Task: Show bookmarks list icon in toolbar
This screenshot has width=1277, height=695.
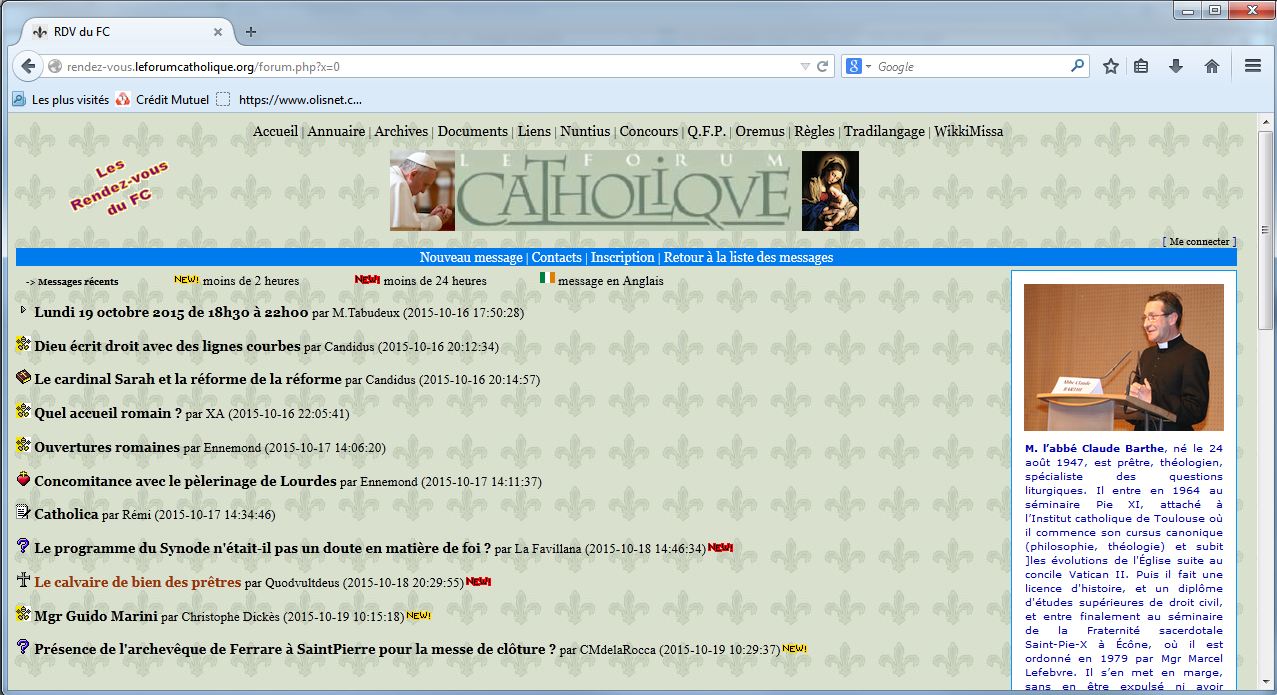Action: tap(1141, 67)
